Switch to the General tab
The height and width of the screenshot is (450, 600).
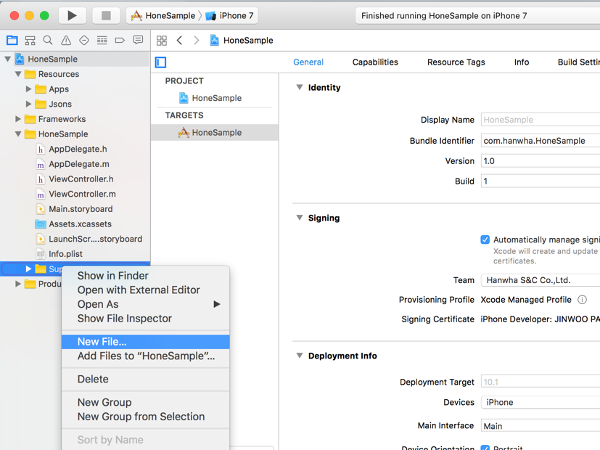[x=308, y=62]
